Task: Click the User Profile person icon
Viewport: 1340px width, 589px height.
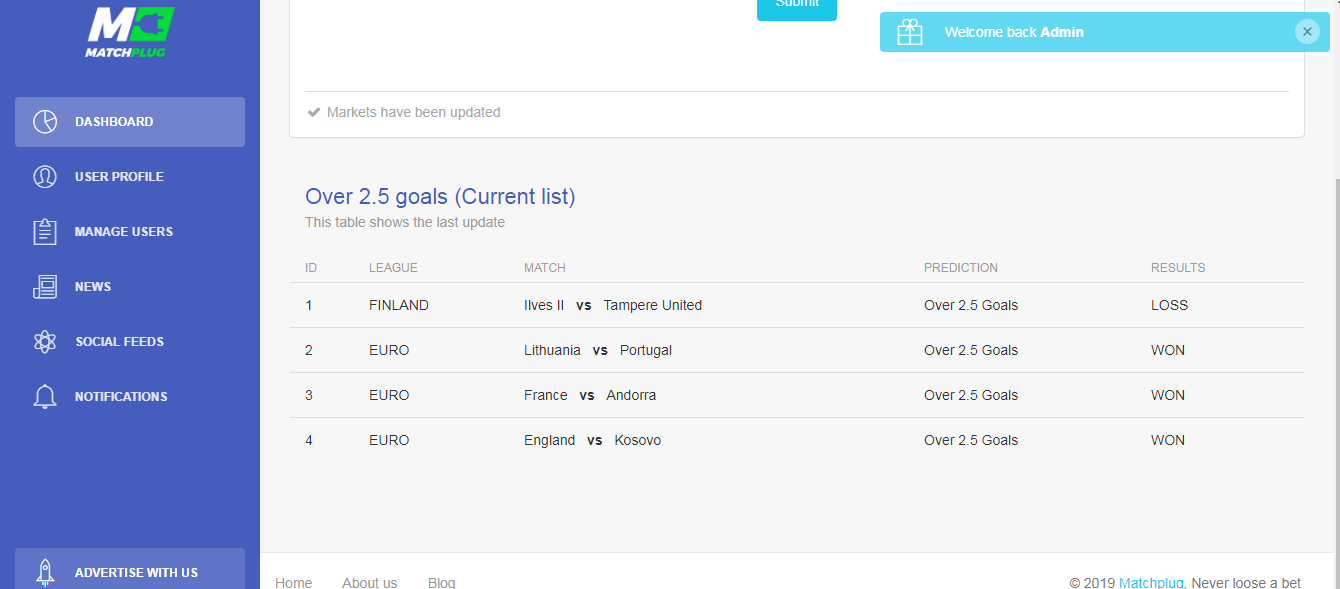Action: coord(45,177)
